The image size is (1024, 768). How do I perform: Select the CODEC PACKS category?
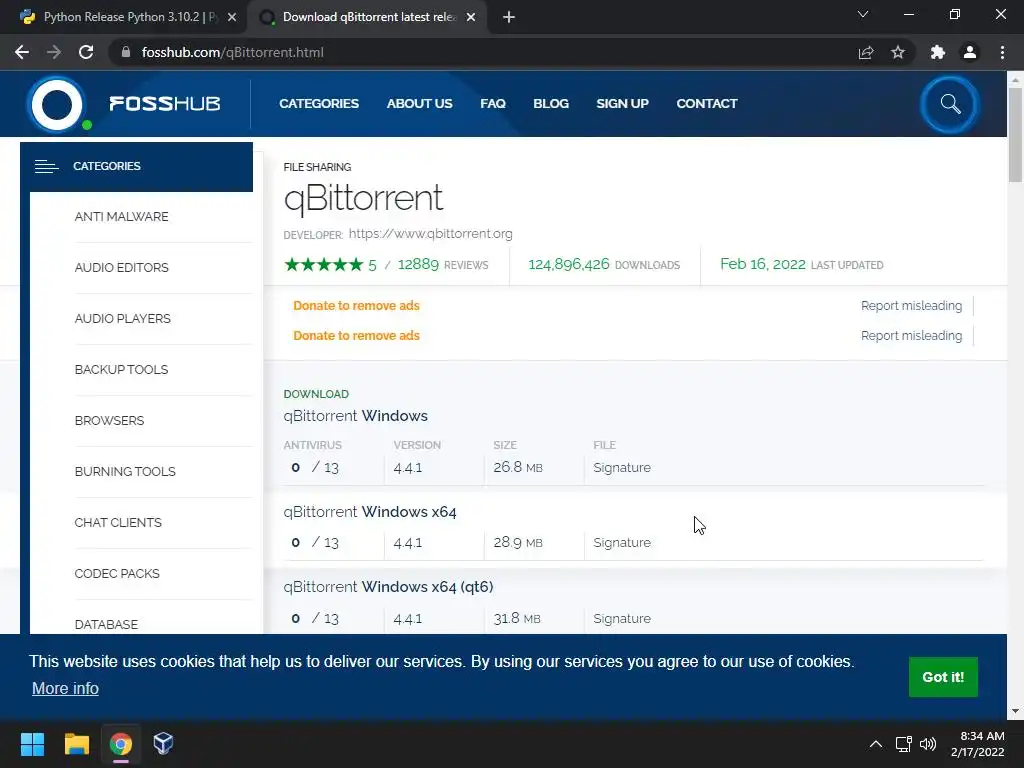117,573
